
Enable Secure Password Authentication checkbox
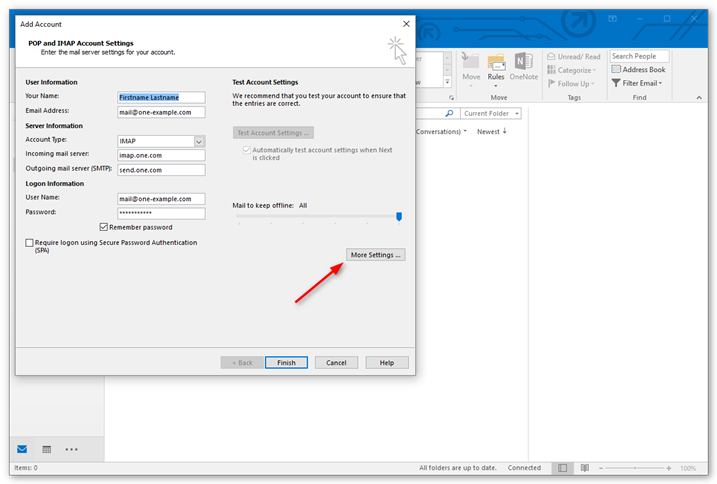point(30,242)
